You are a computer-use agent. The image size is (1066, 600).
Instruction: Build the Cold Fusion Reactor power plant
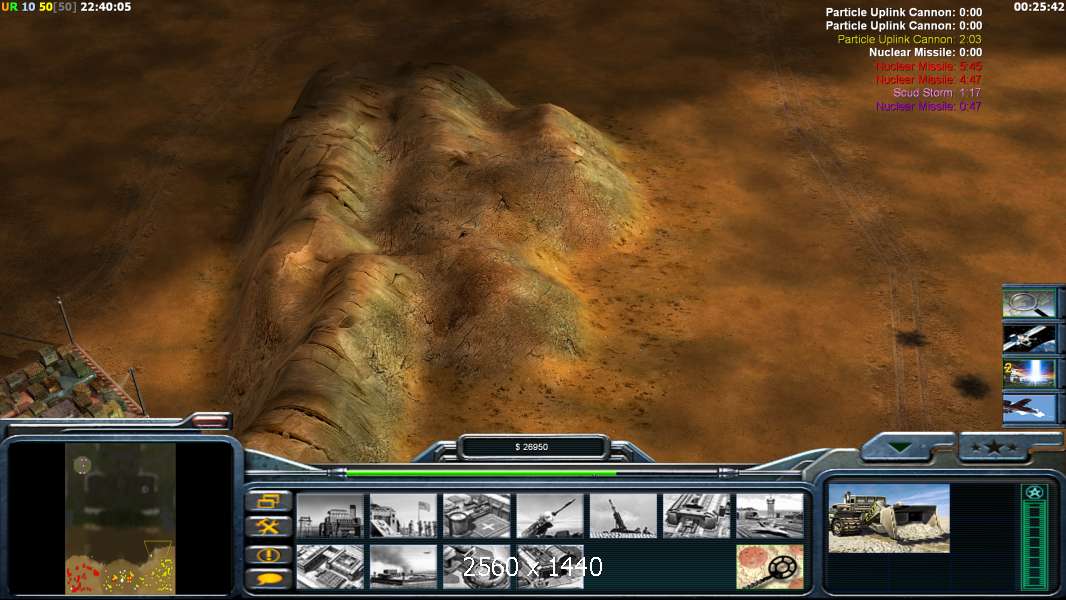coord(330,516)
